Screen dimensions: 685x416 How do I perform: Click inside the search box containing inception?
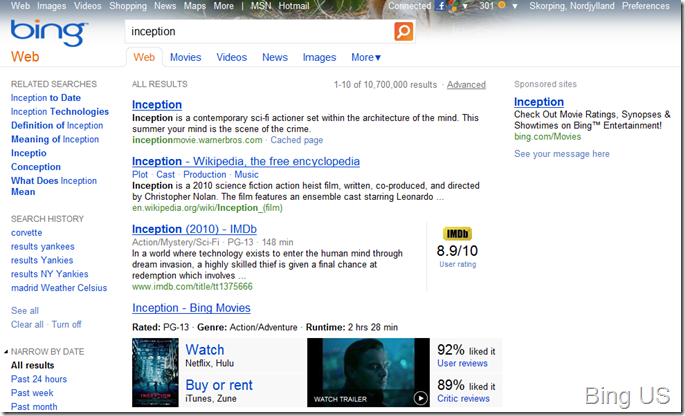(259, 31)
